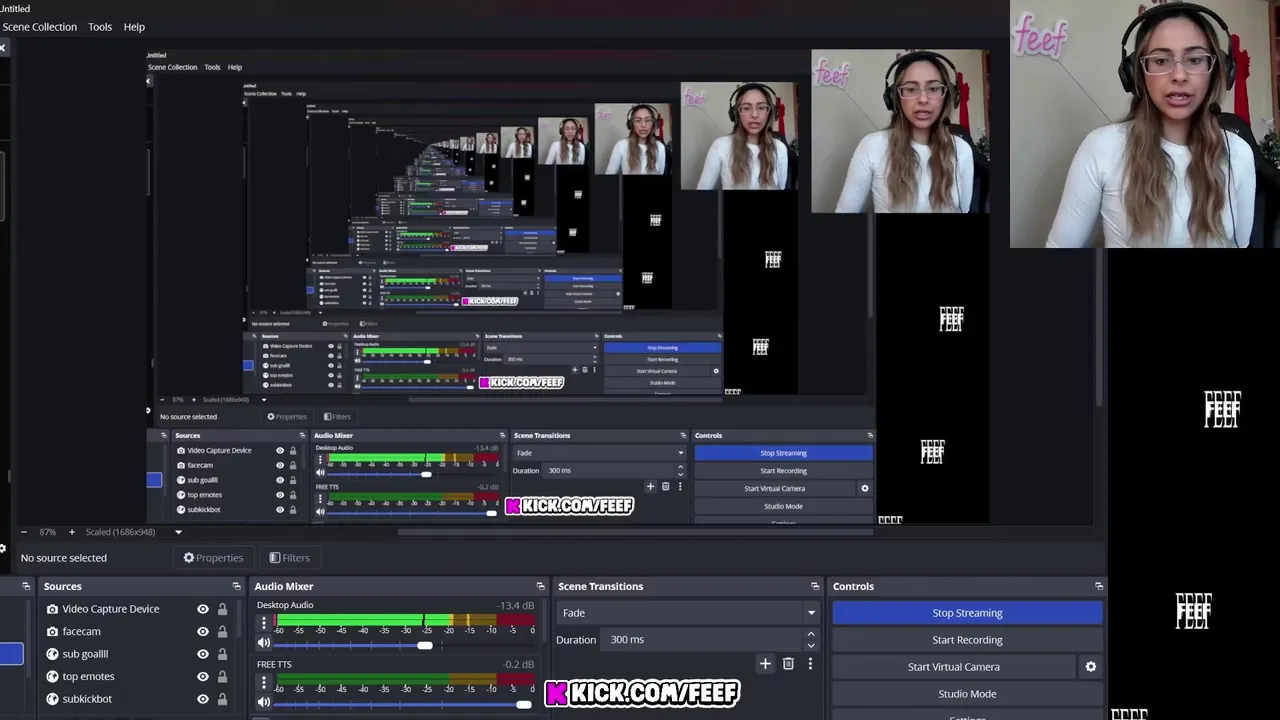Hide the top emotes source
This screenshot has width=1280, height=720.
point(203,677)
